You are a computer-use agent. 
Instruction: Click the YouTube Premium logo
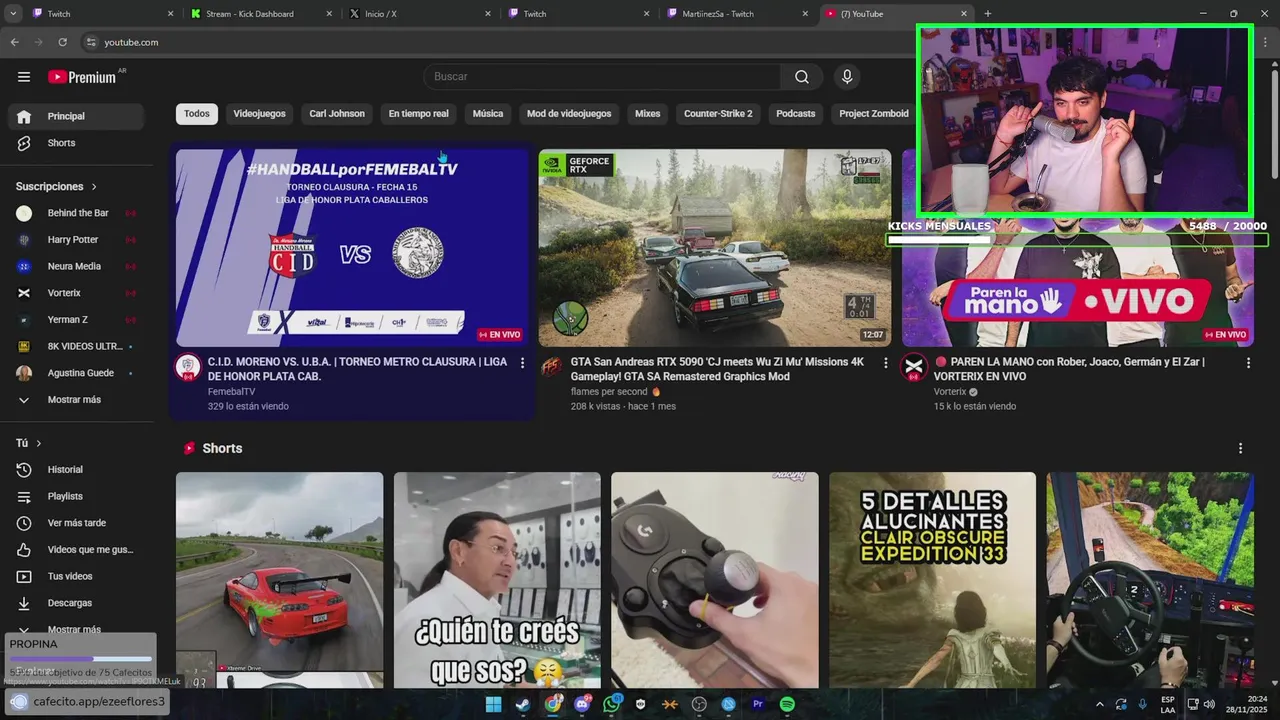coord(84,77)
